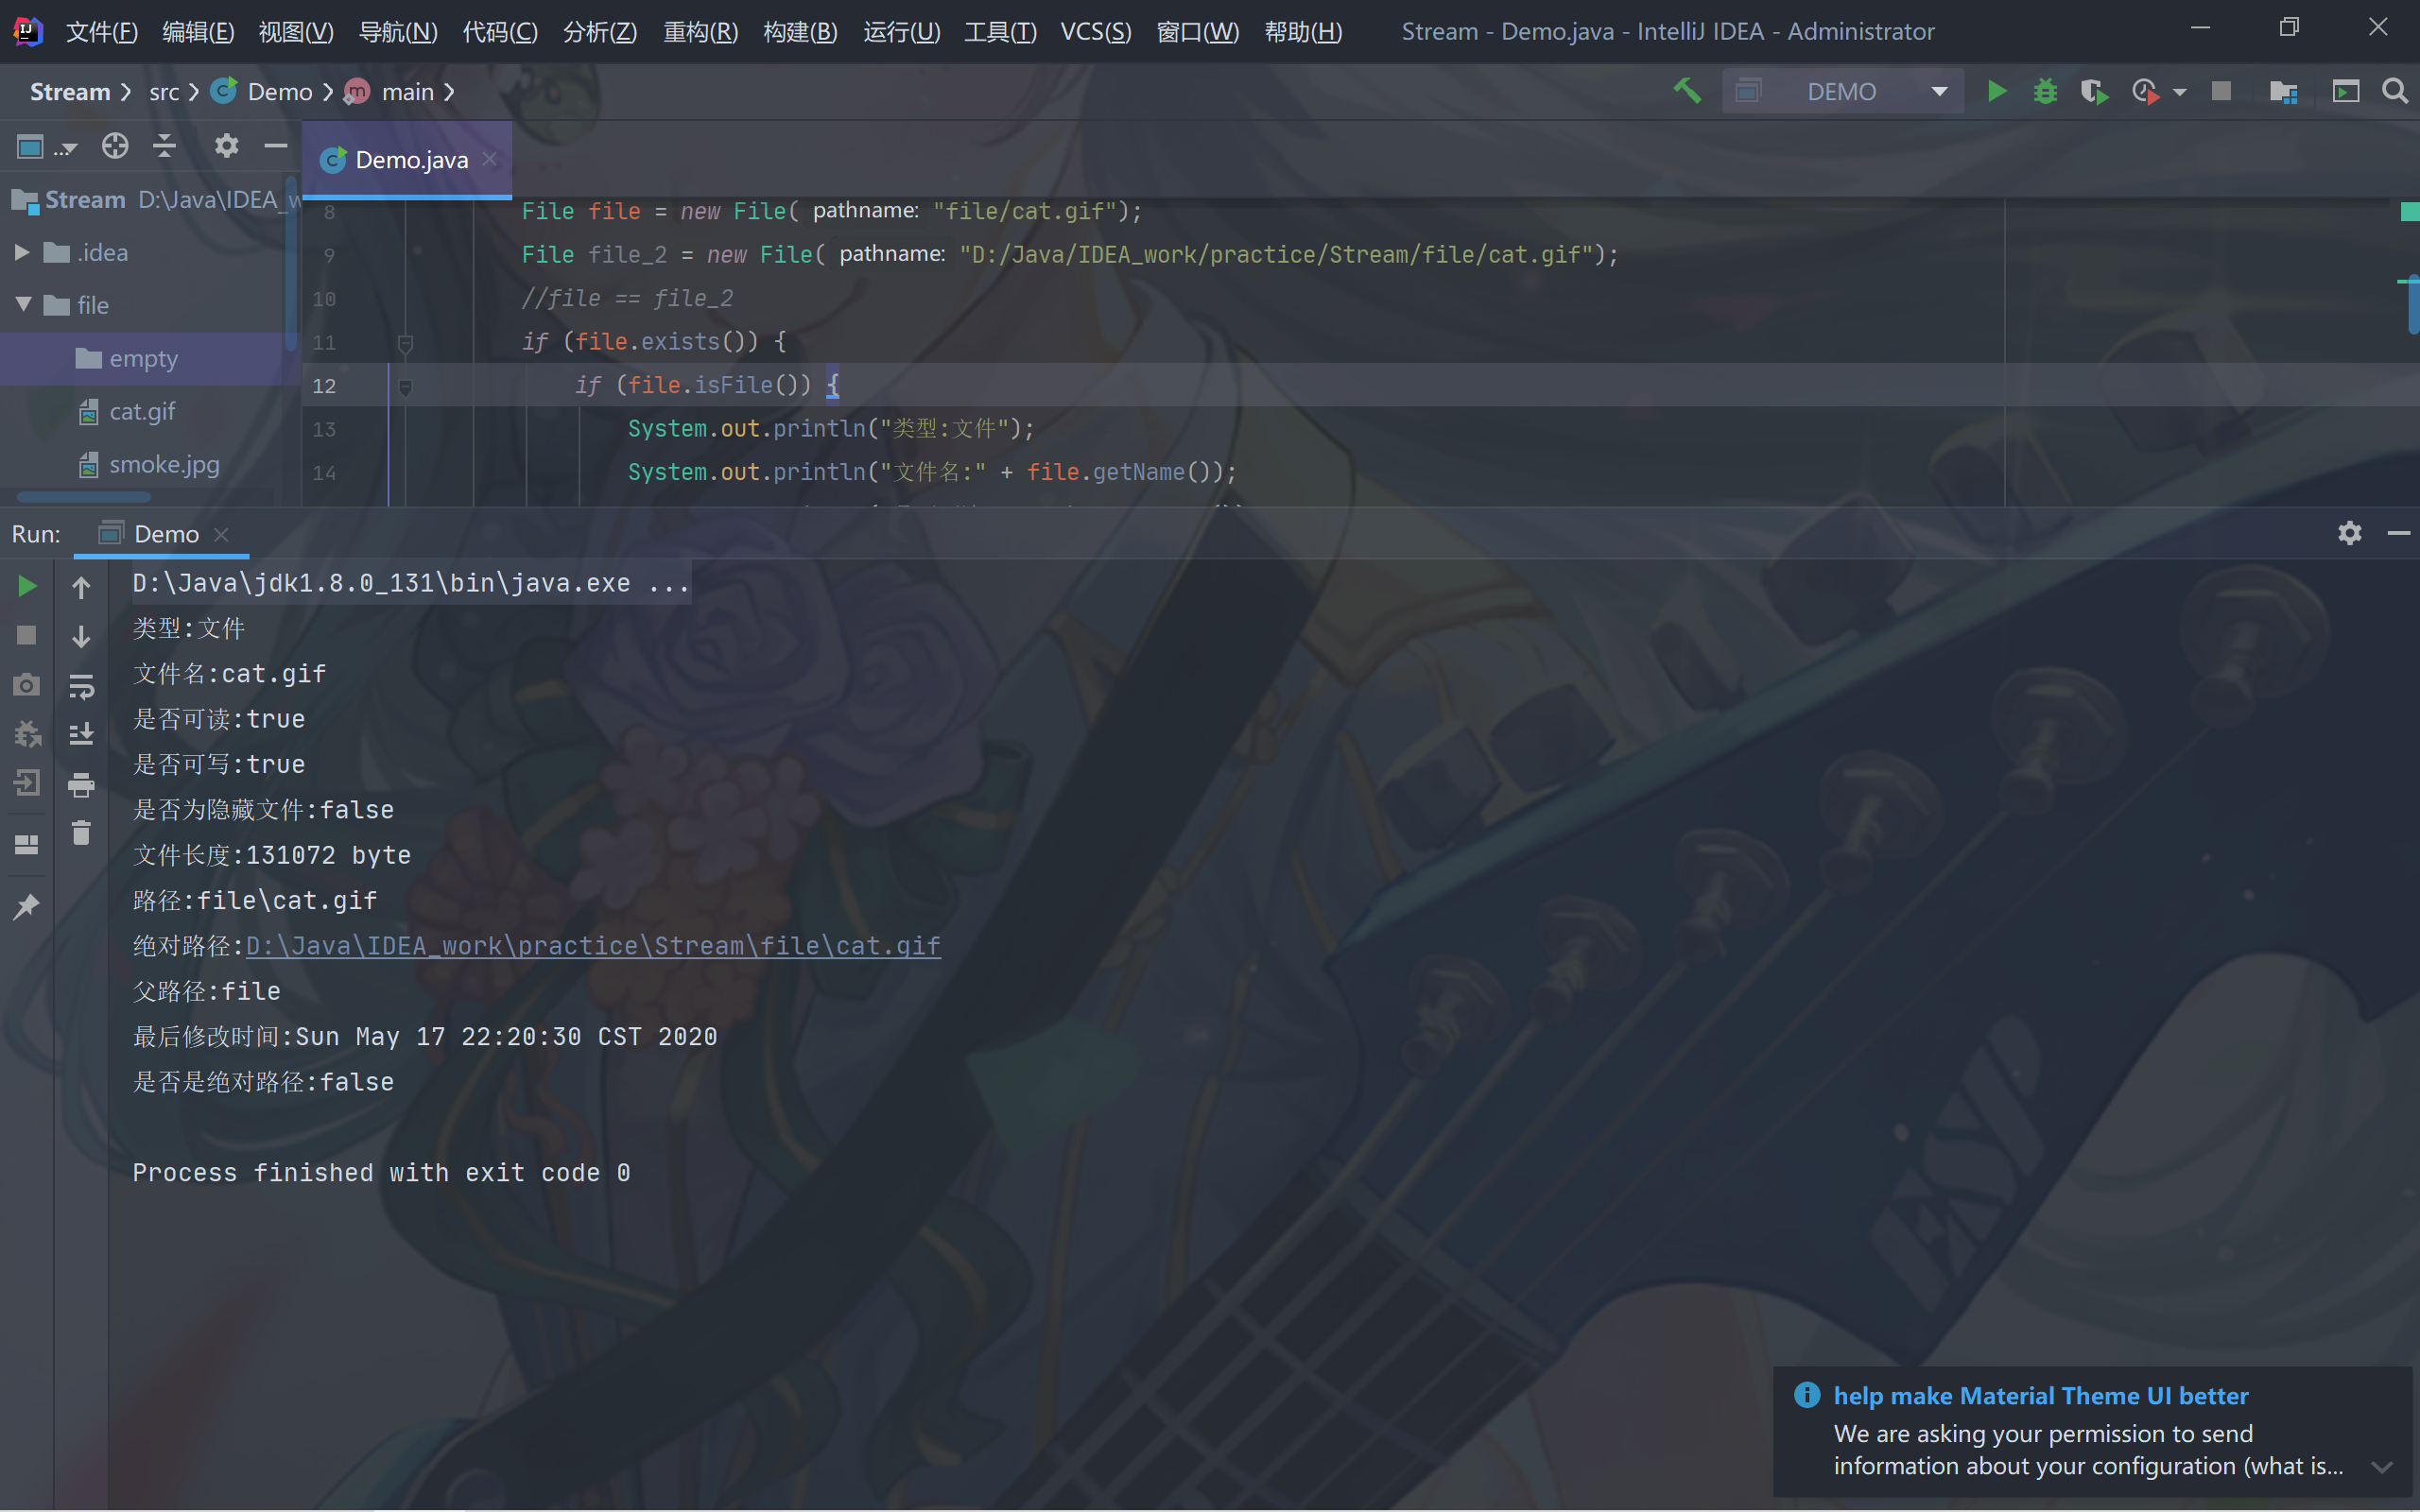
Task: Click the profiler run icon in toolbar
Action: pos(2145,91)
